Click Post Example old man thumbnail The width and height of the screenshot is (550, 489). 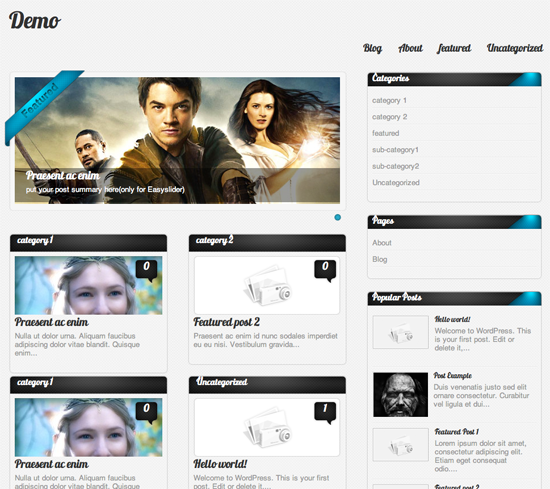[x=400, y=395]
